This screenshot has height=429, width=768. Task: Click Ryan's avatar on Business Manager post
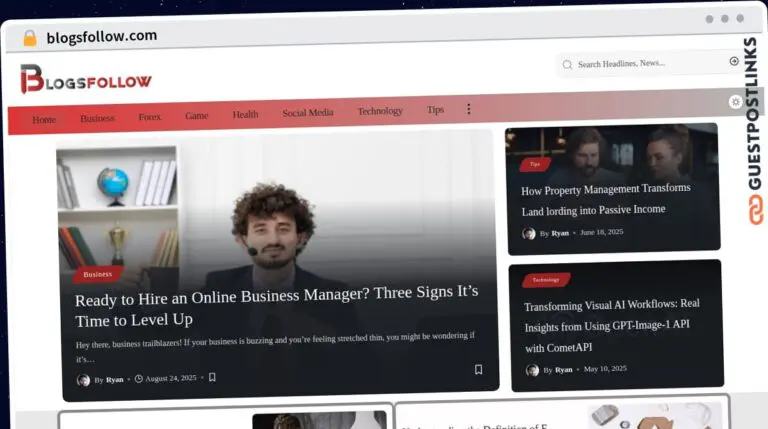point(83,380)
